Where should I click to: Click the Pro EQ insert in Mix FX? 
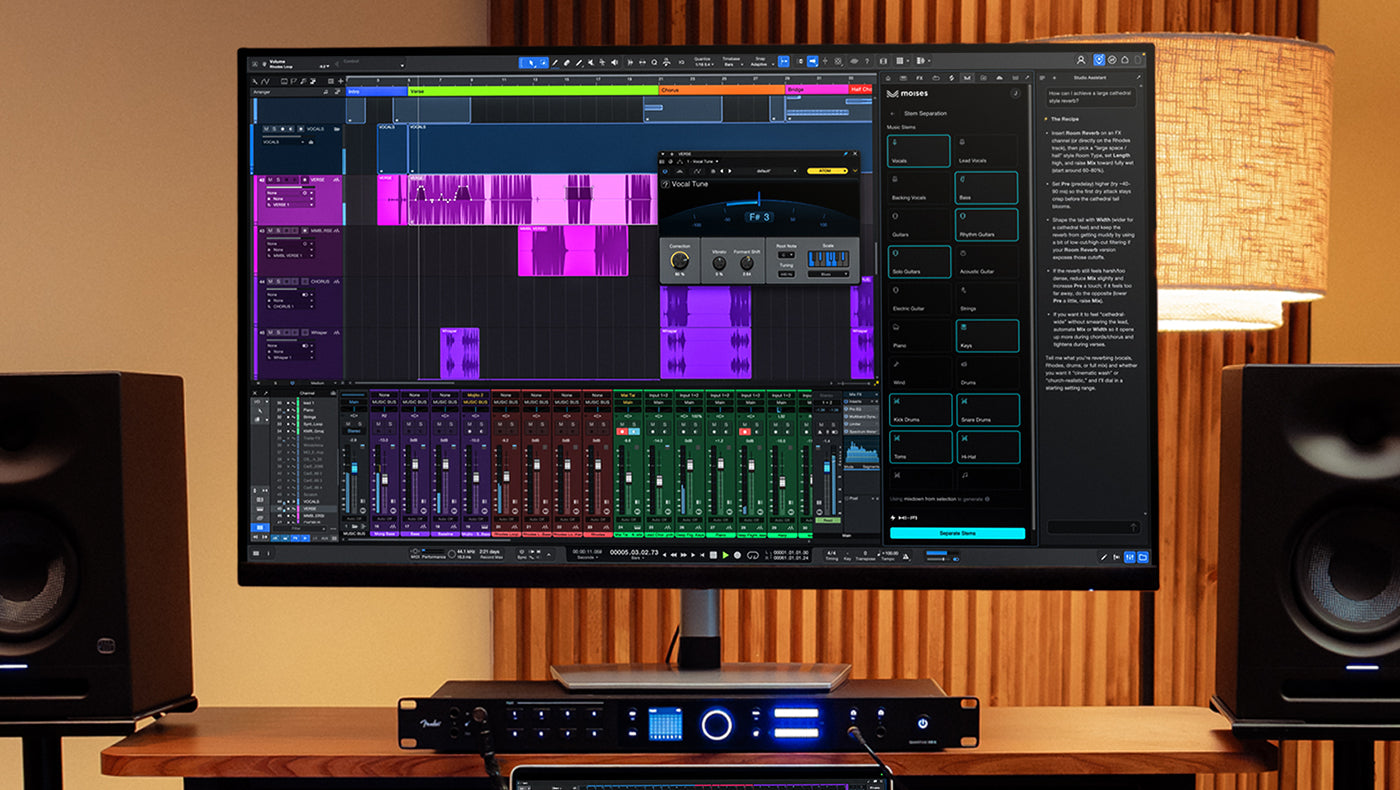tap(859, 409)
